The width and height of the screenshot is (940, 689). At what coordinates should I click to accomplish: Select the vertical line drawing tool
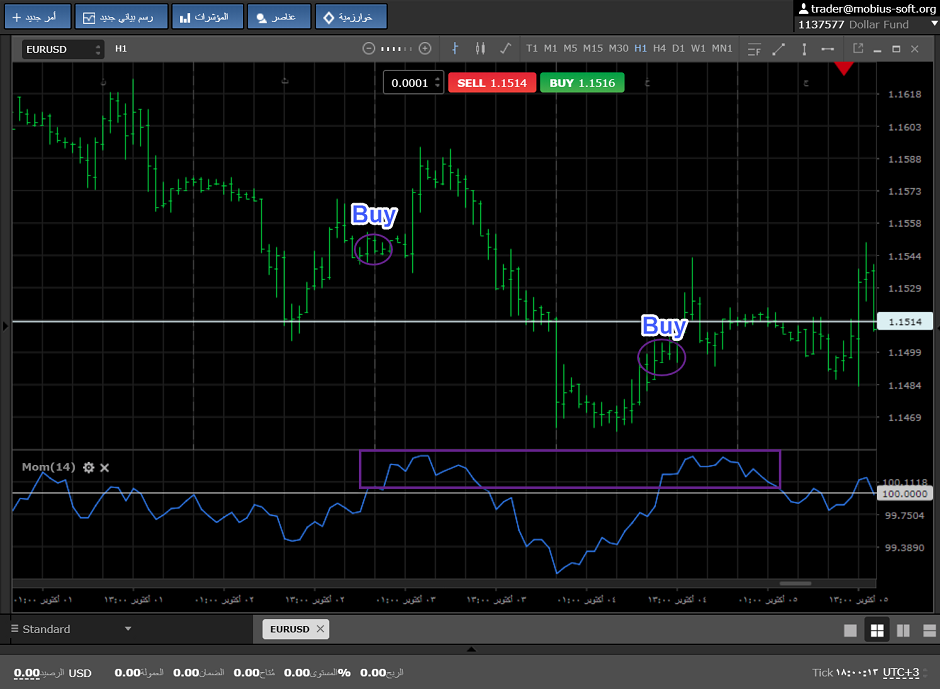[804, 49]
